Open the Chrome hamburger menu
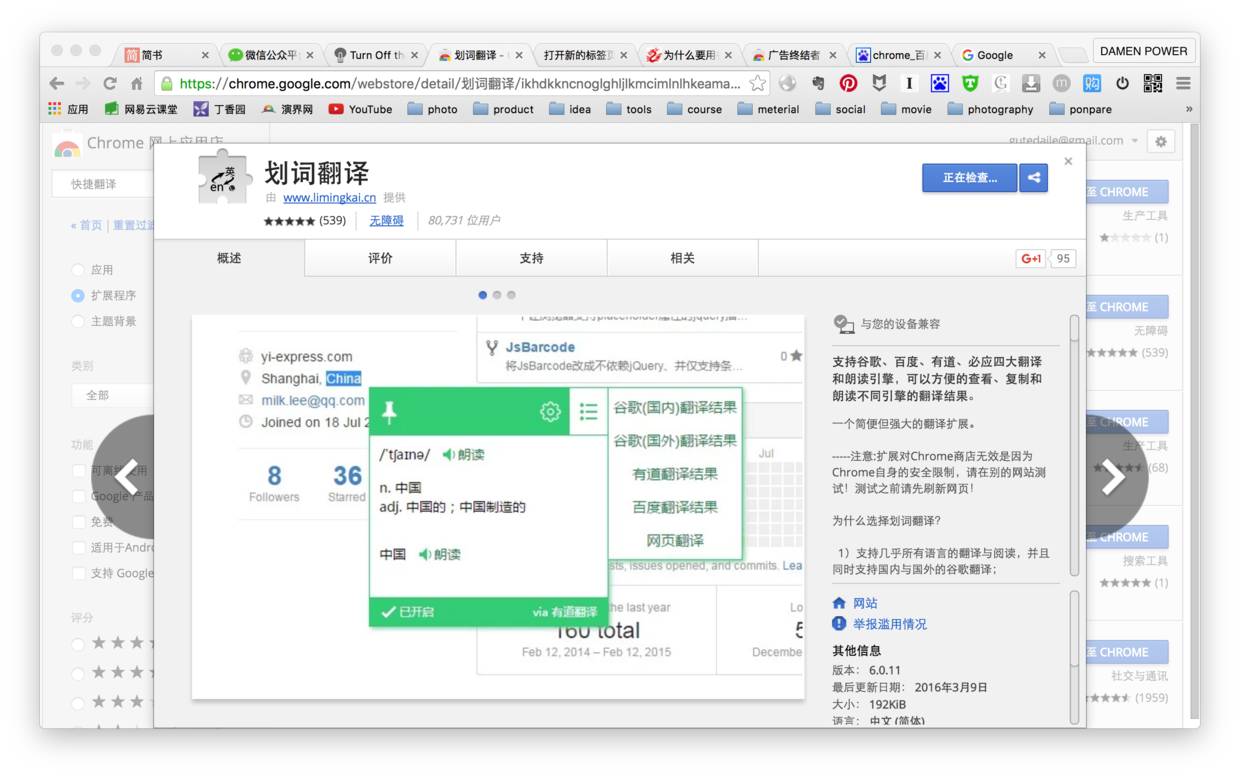 pos(1183,83)
